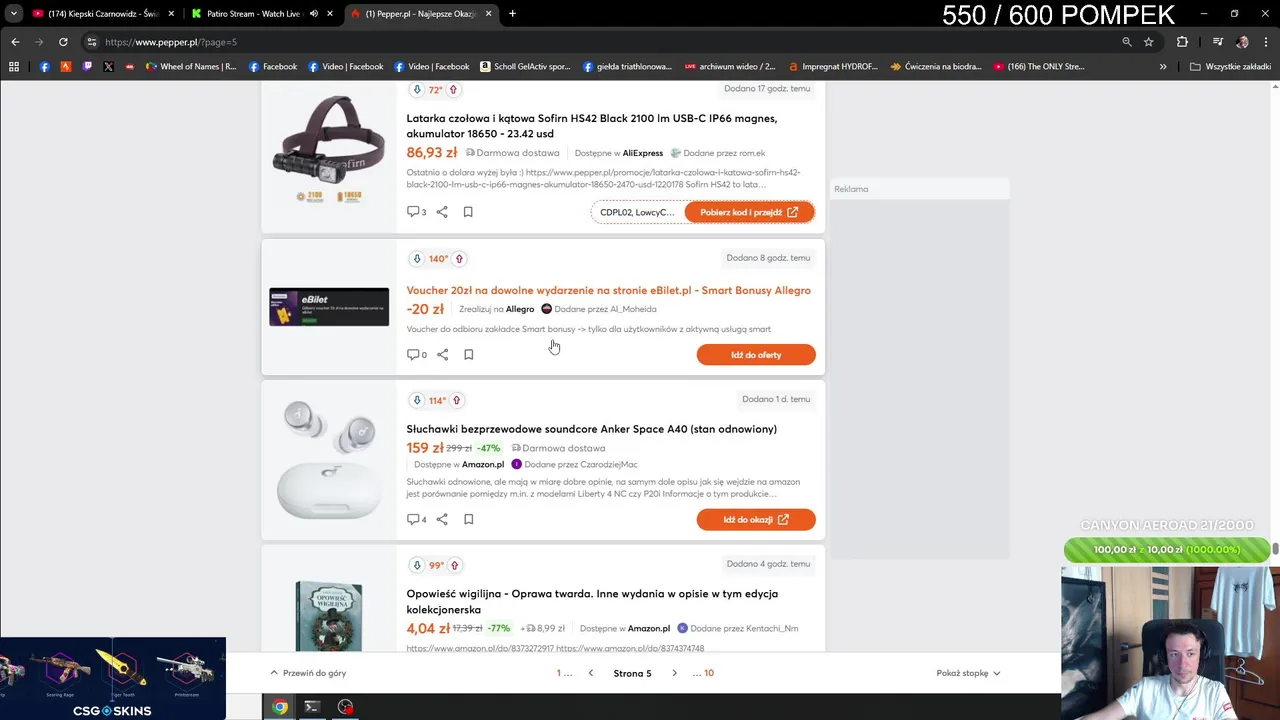Click Idź do okazji for Anker headphones
This screenshot has height=720, width=1280.
756,520
